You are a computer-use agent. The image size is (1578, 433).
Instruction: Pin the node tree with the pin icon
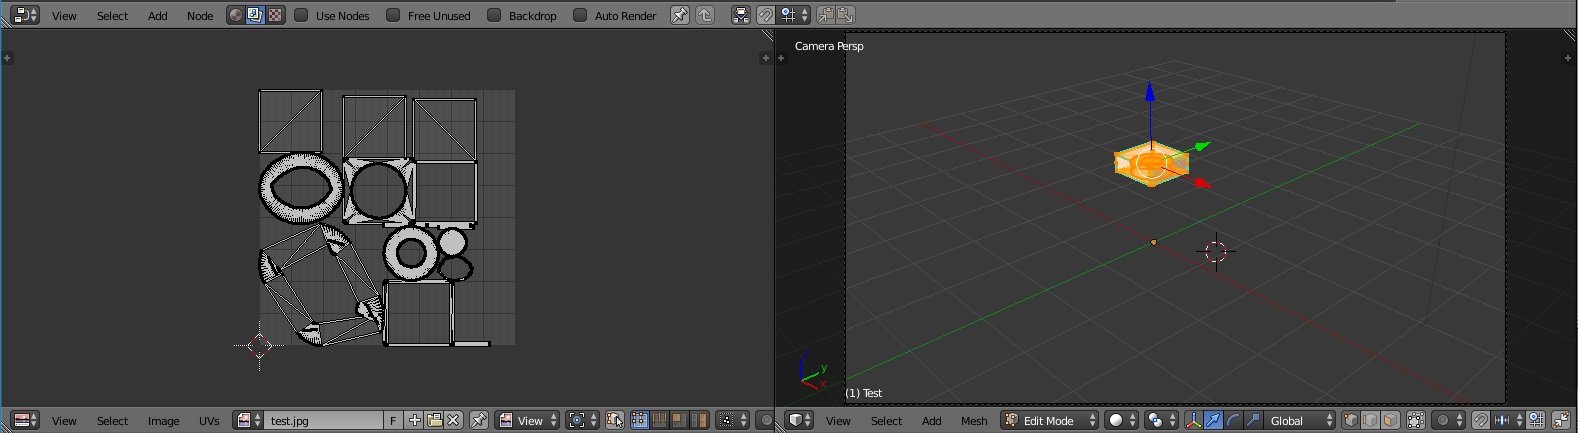pos(680,15)
